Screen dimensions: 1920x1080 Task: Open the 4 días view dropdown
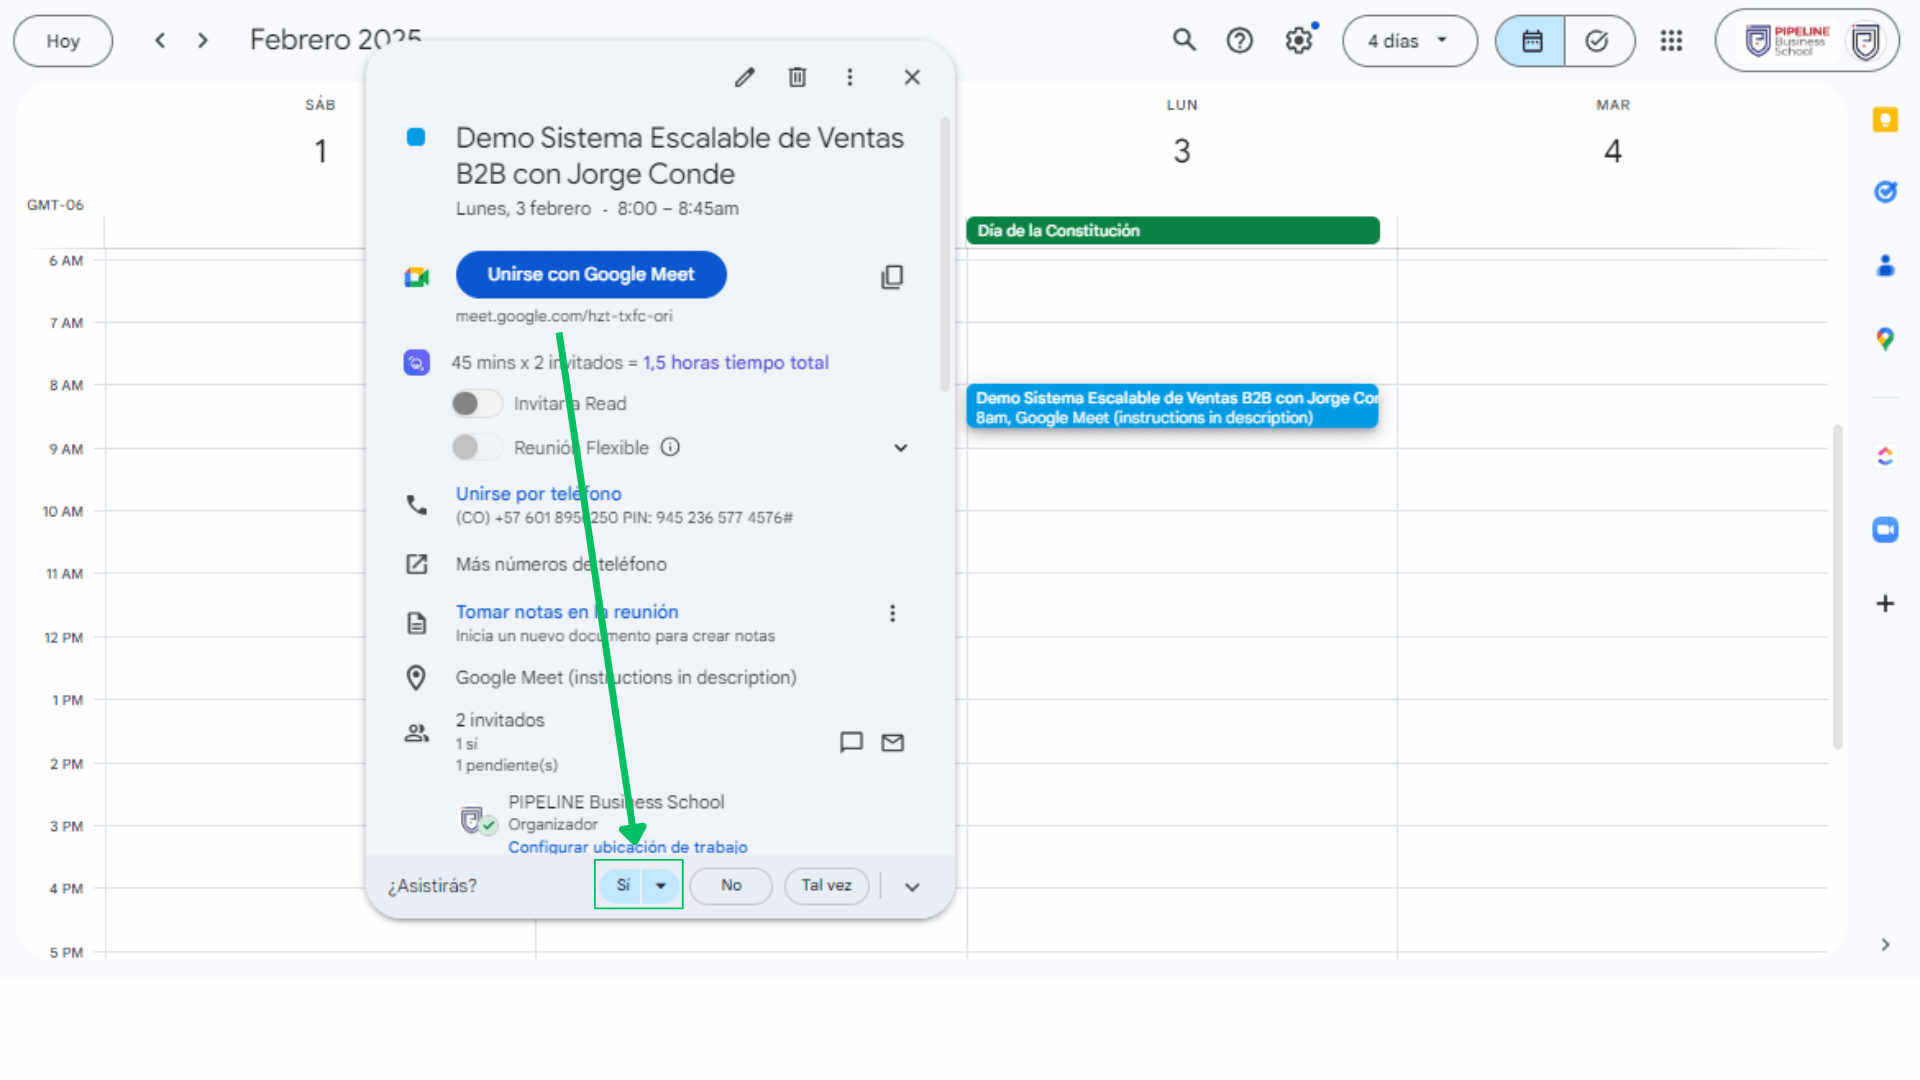click(x=1409, y=41)
